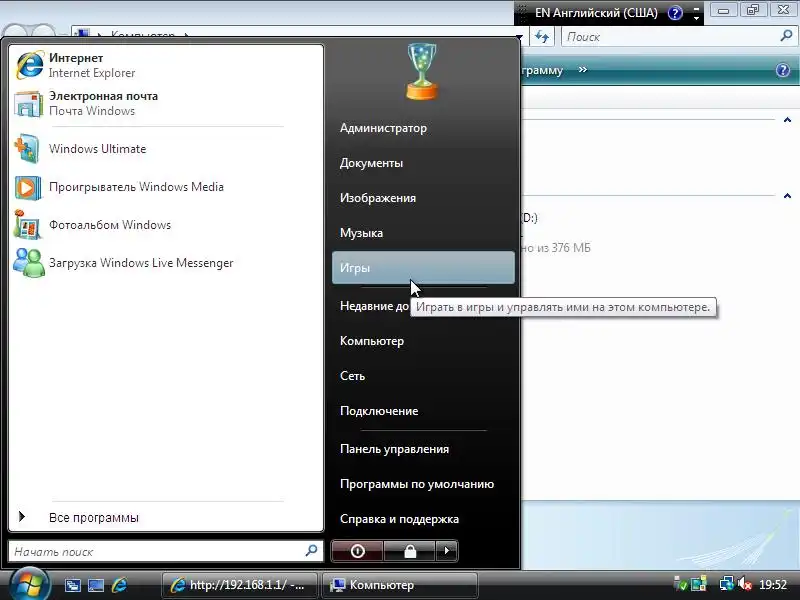The width and height of the screenshot is (800, 600).
Task: Click the Start menu search magnifier icon
Action: 311,551
